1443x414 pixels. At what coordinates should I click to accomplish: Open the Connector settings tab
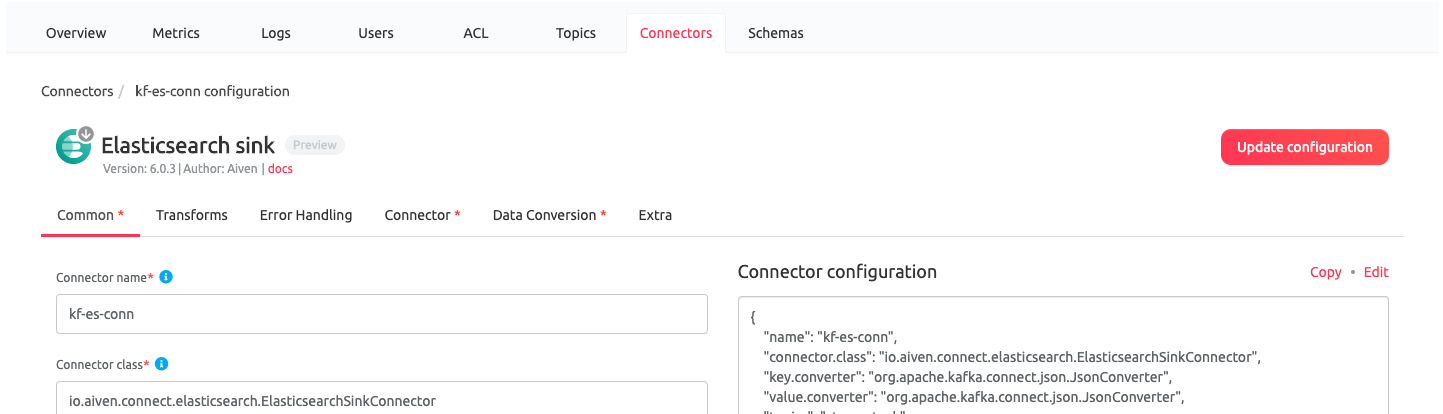[422, 215]
